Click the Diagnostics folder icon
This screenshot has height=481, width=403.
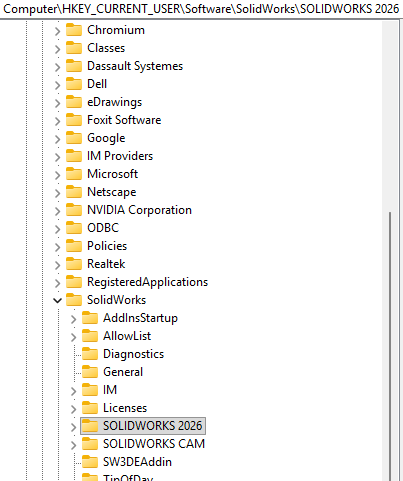pyautogui.click(x=90, y=354)
